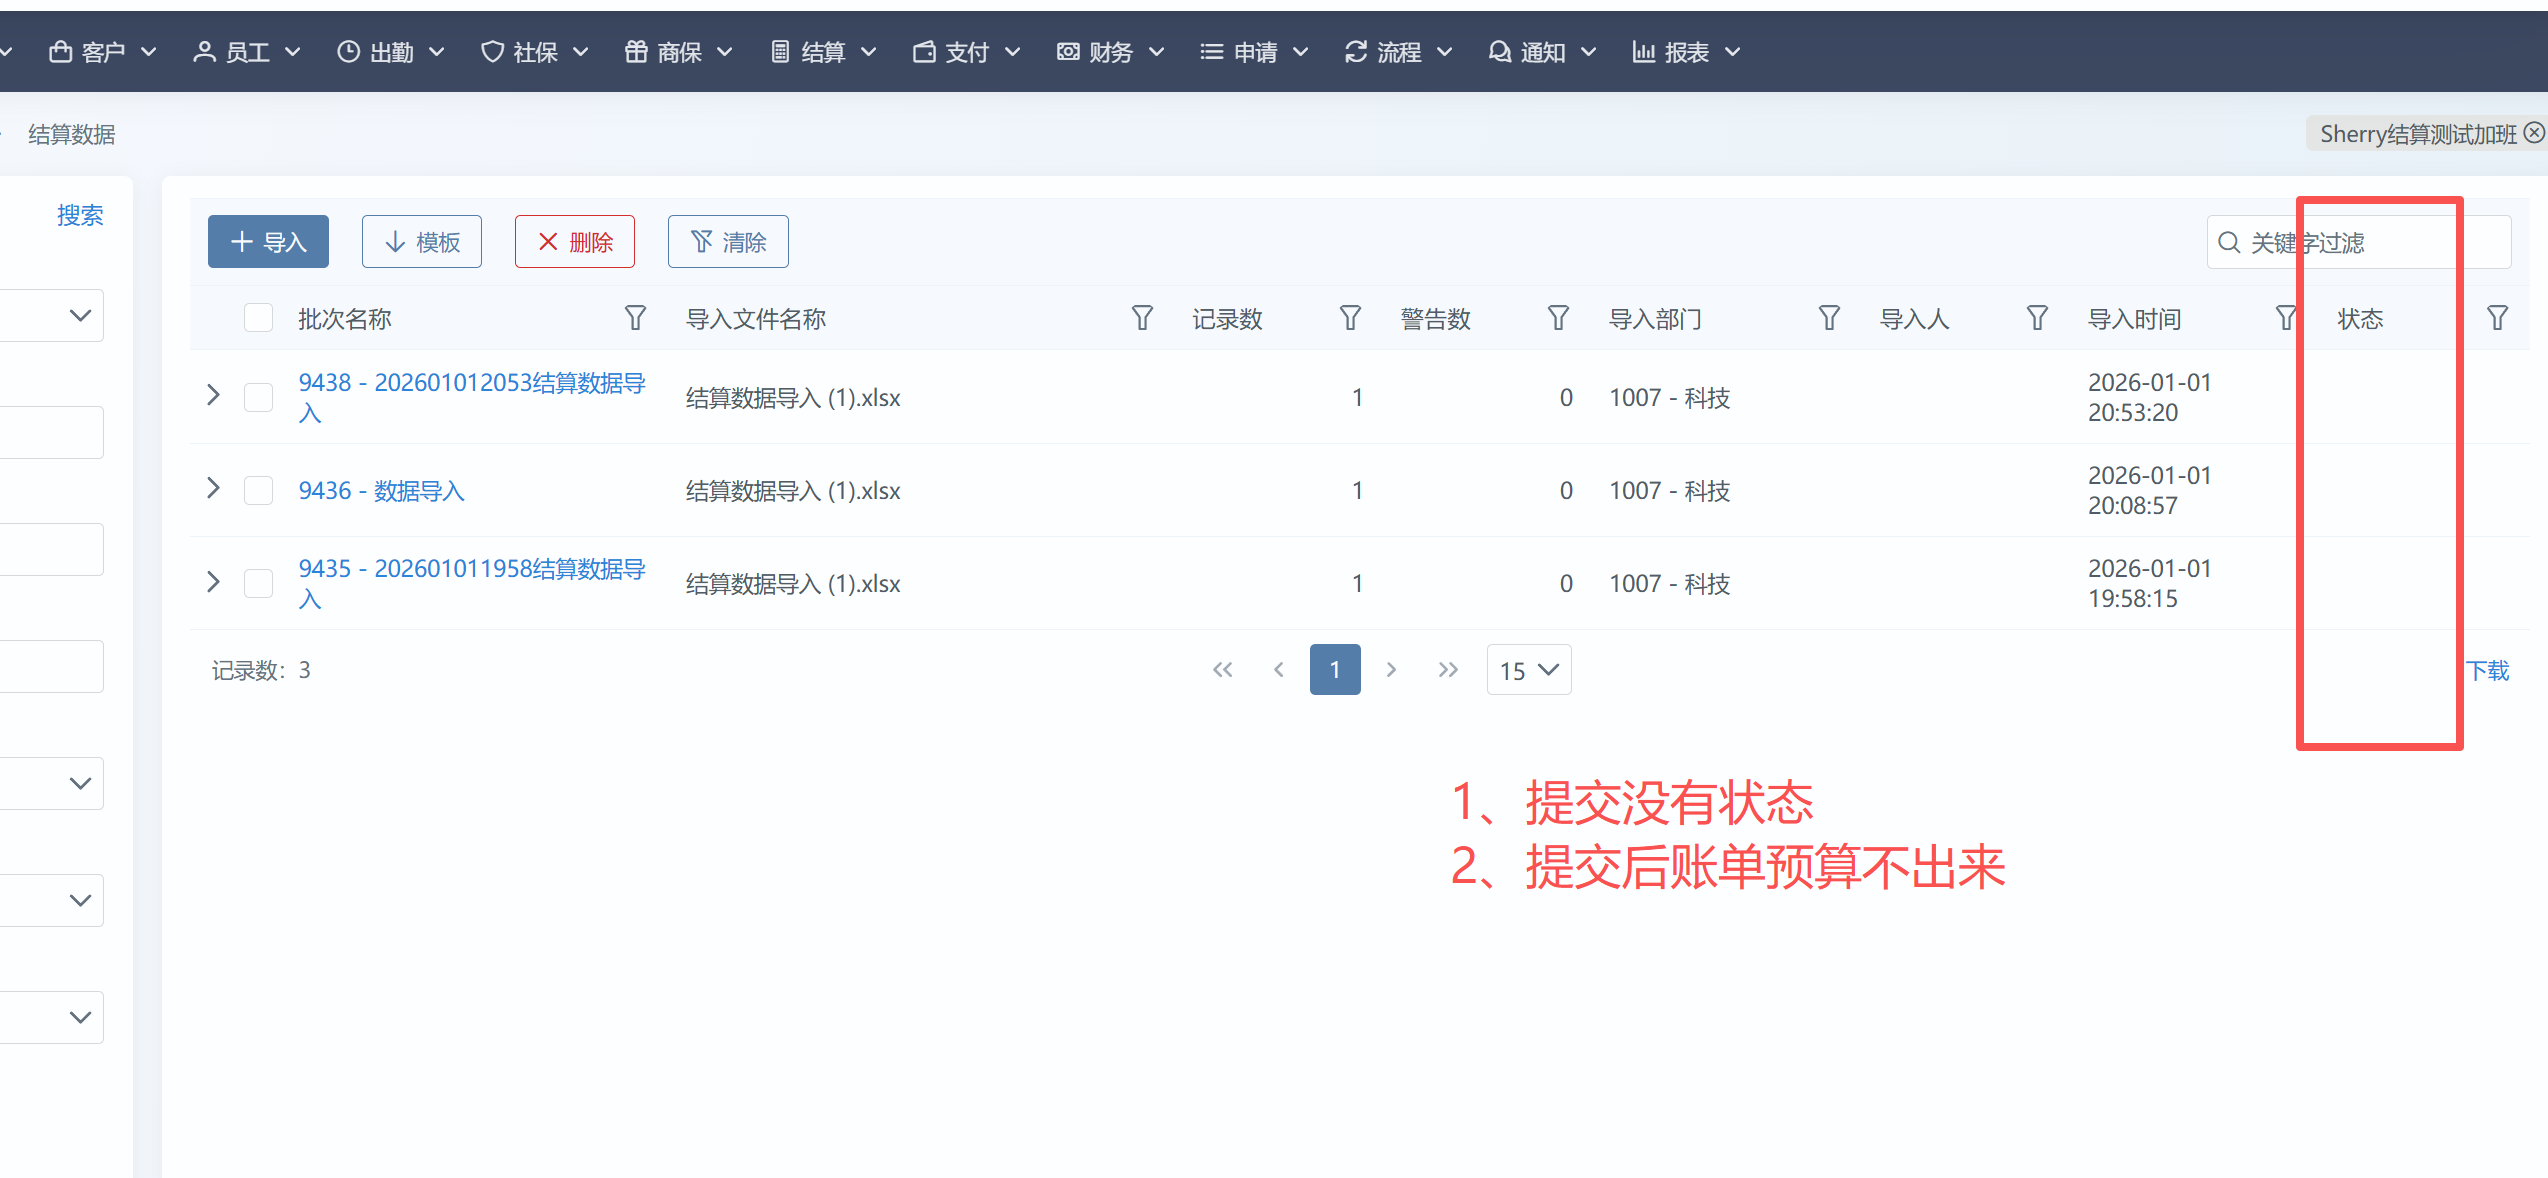Go to the last page
2548x1178 pixels.
(x=1447, y=670)
